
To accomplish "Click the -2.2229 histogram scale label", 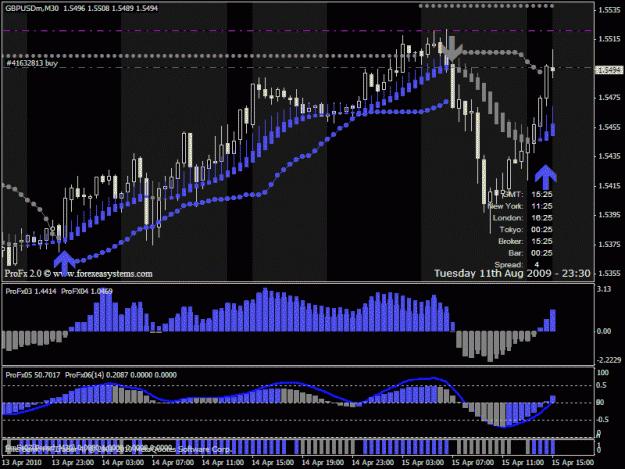I will [609, 360].
